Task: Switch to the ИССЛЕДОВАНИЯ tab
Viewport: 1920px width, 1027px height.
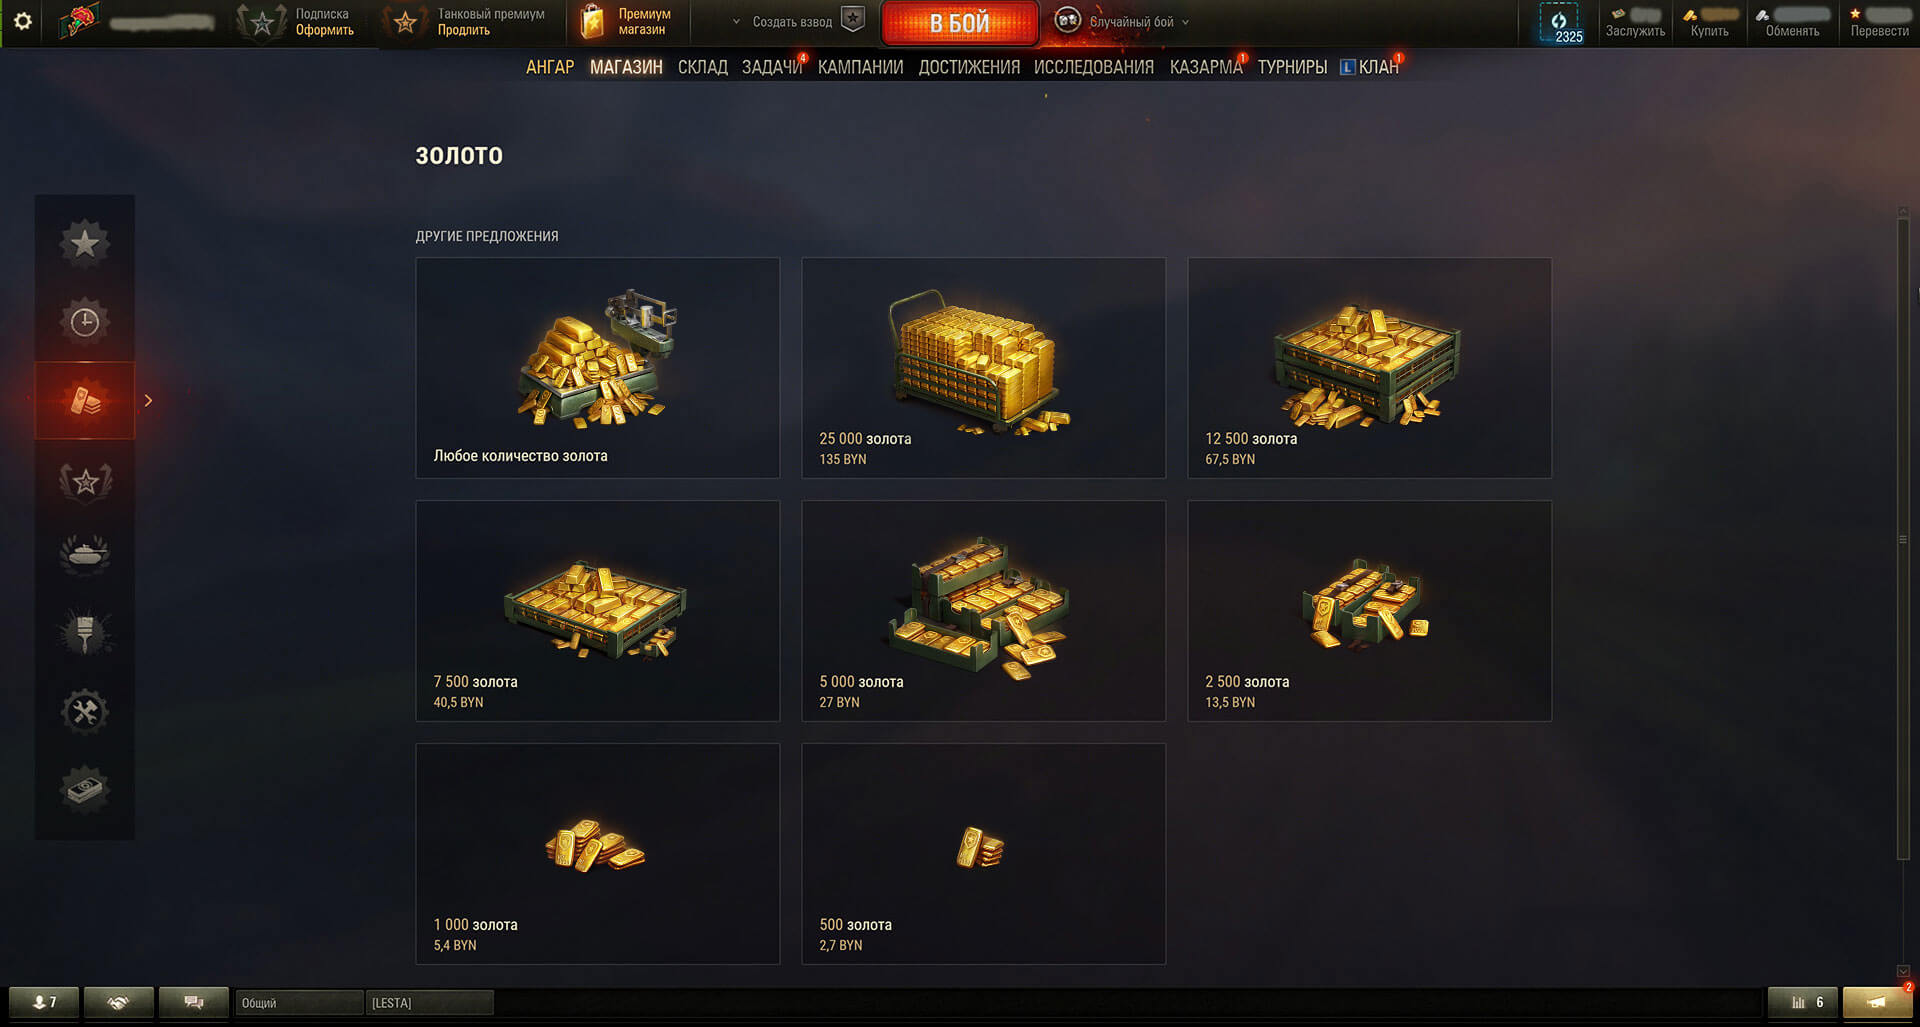Action: [x=1094, y=67]
